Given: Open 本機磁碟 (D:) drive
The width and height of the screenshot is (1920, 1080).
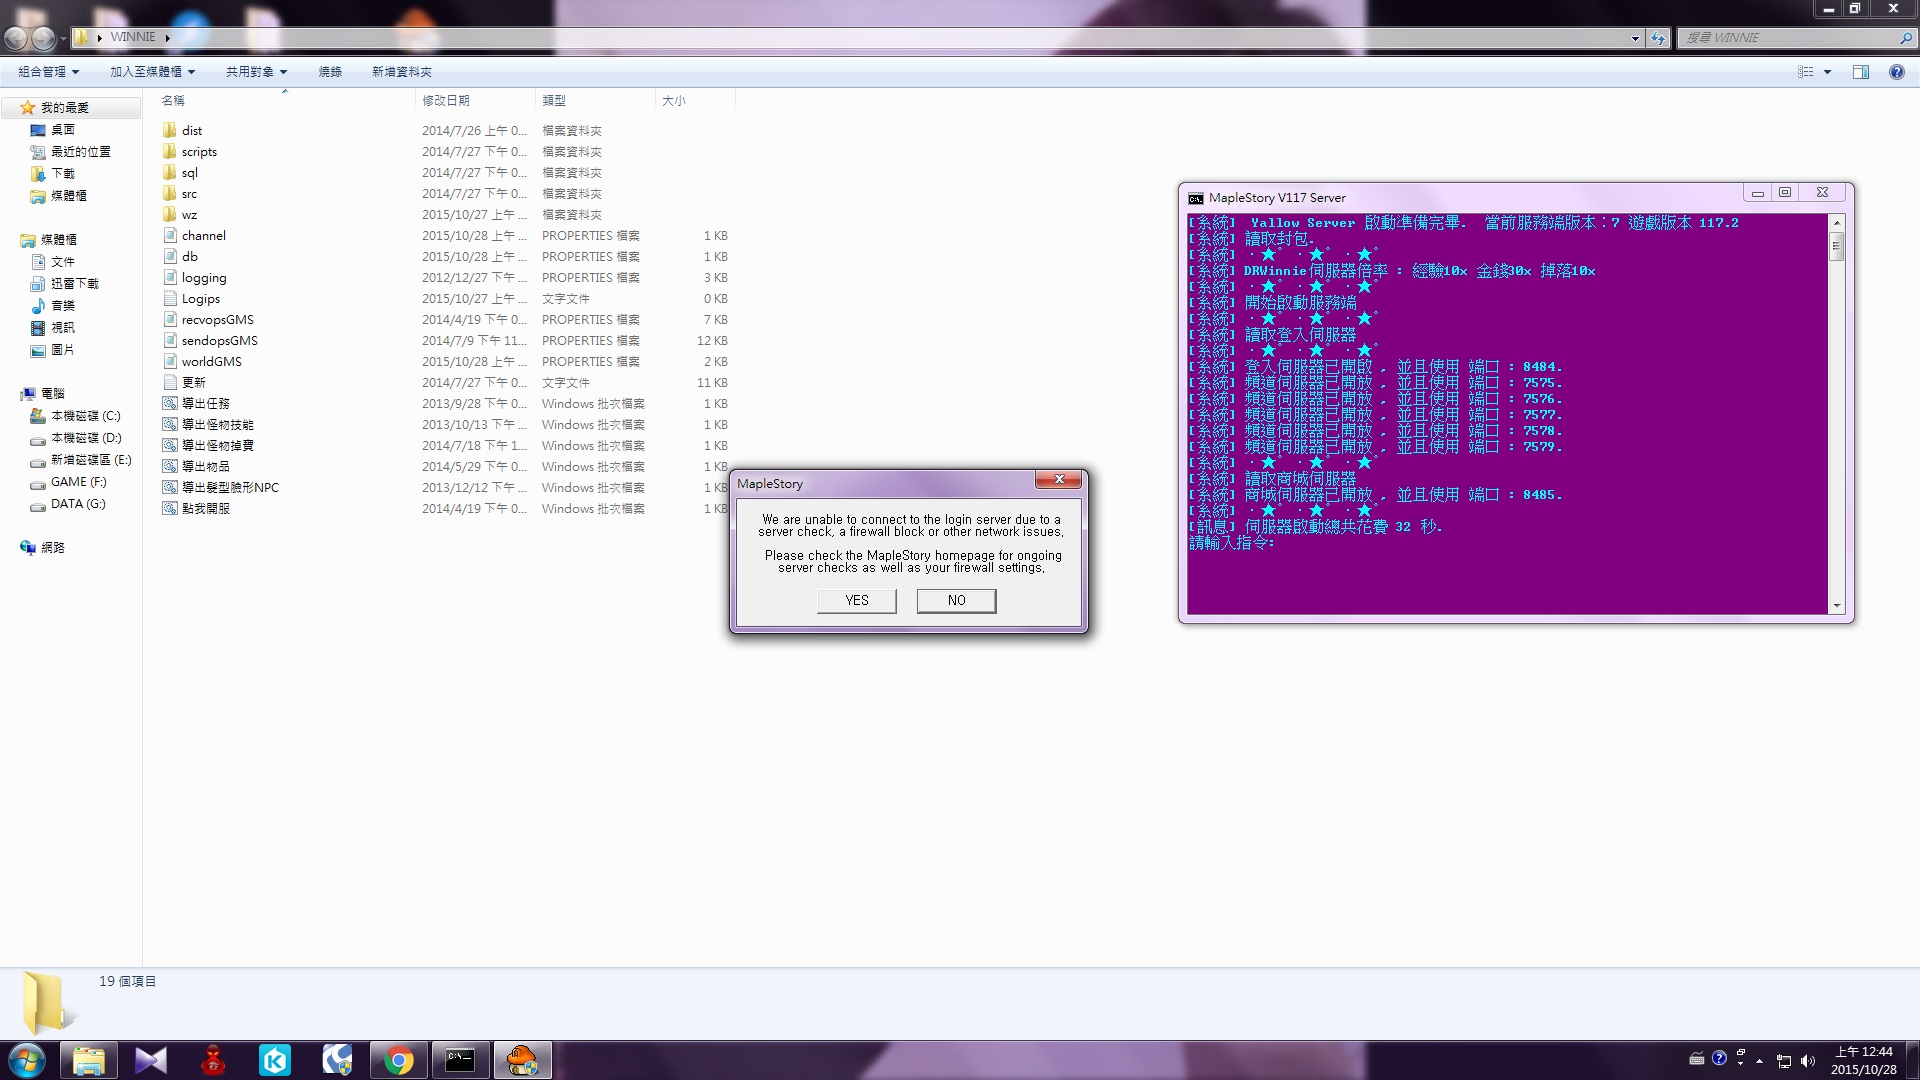Looking at the screenshot, I should click(x=86, y=438).
